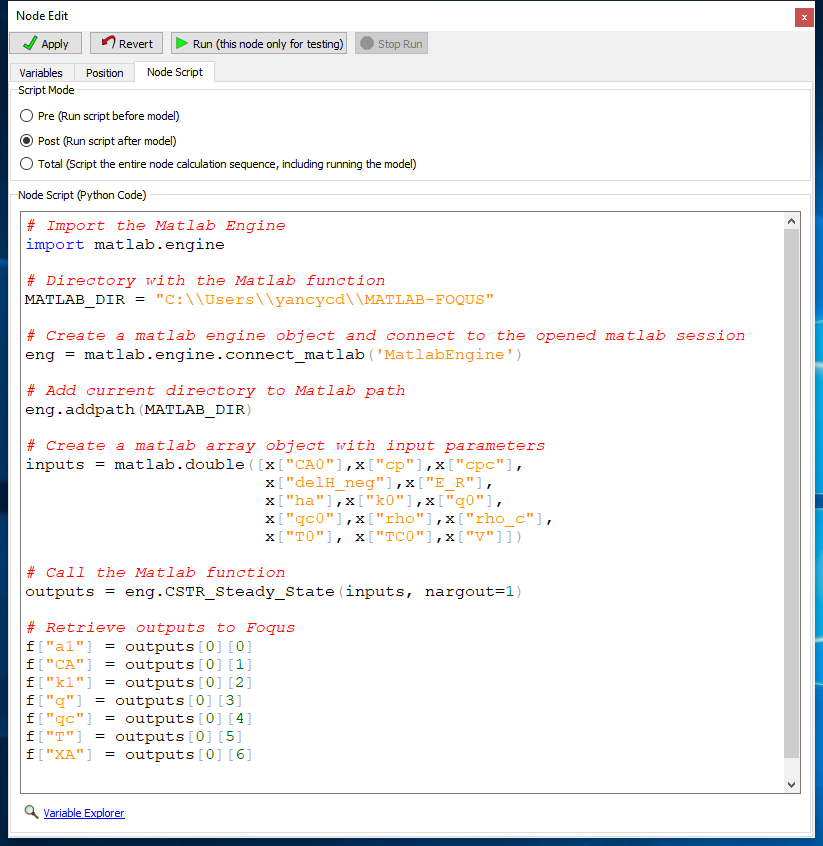
Task: Click the x["delH_neg"] input line
Action: tap(378, 483)
